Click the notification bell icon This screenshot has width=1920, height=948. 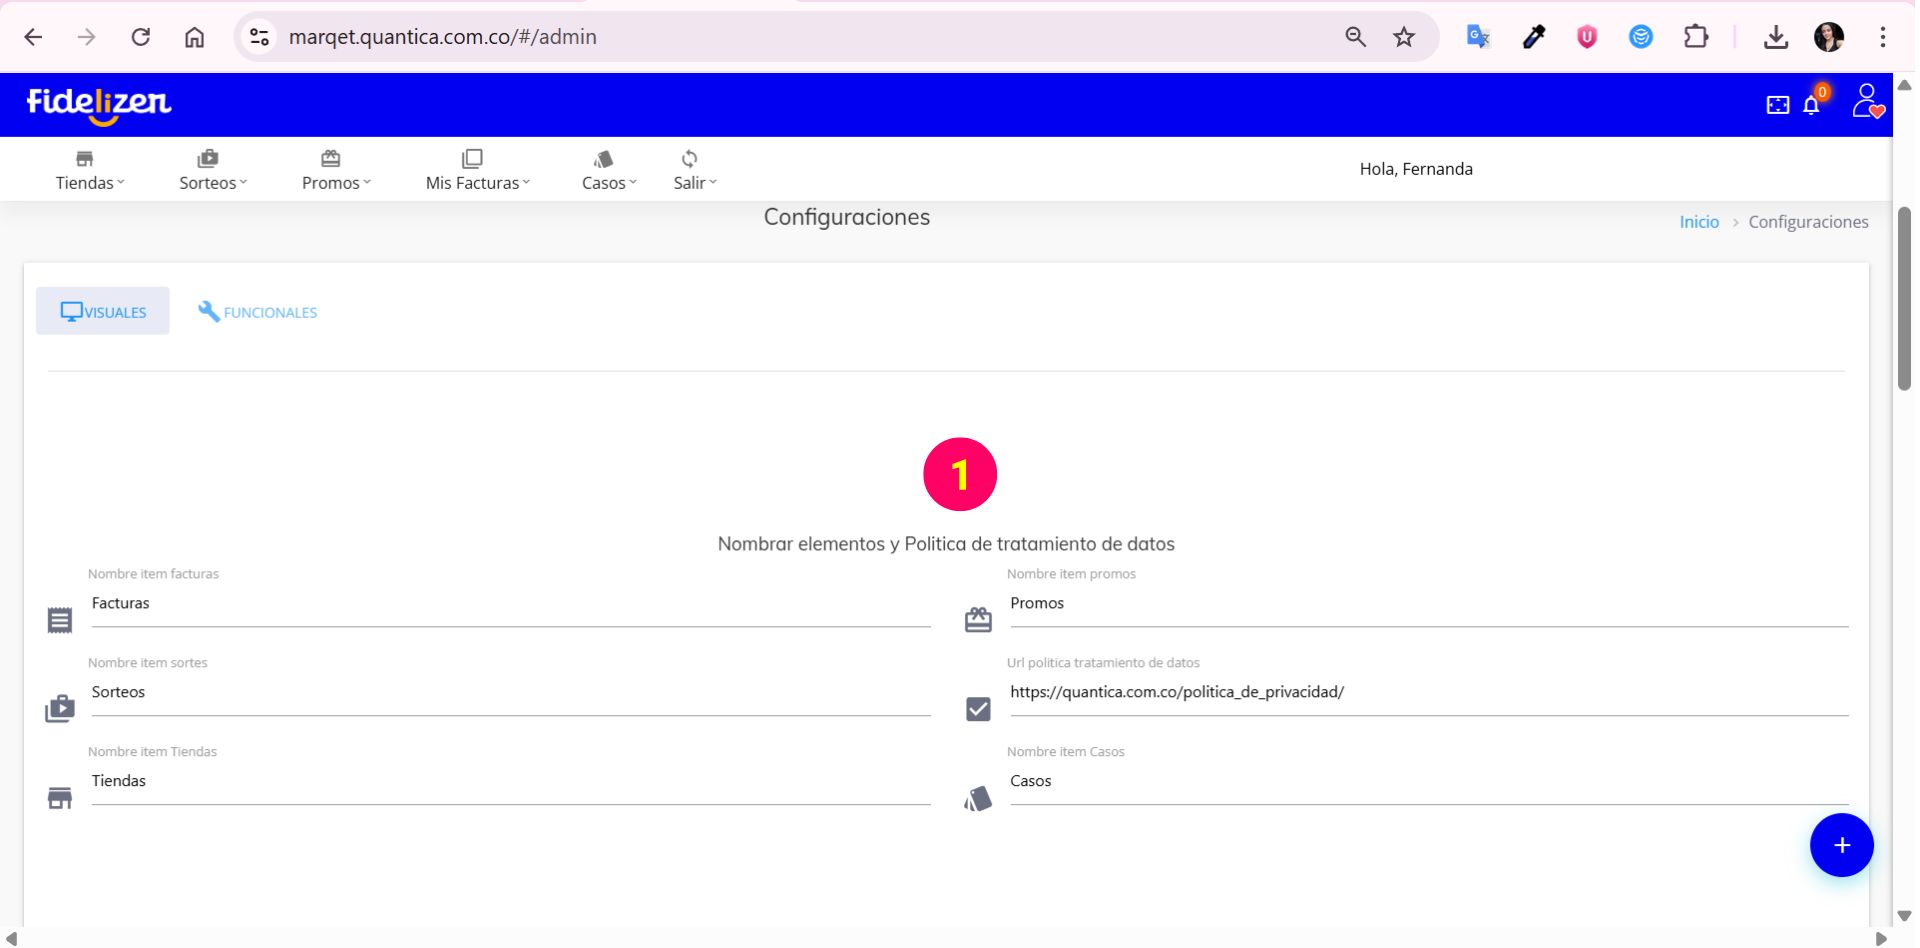(1810, 105)
